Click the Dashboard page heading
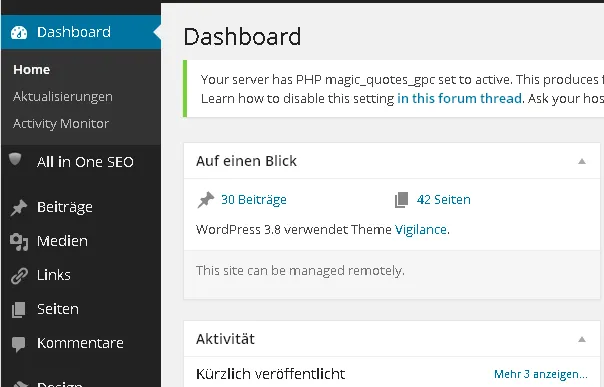 (x=242, y=37)
